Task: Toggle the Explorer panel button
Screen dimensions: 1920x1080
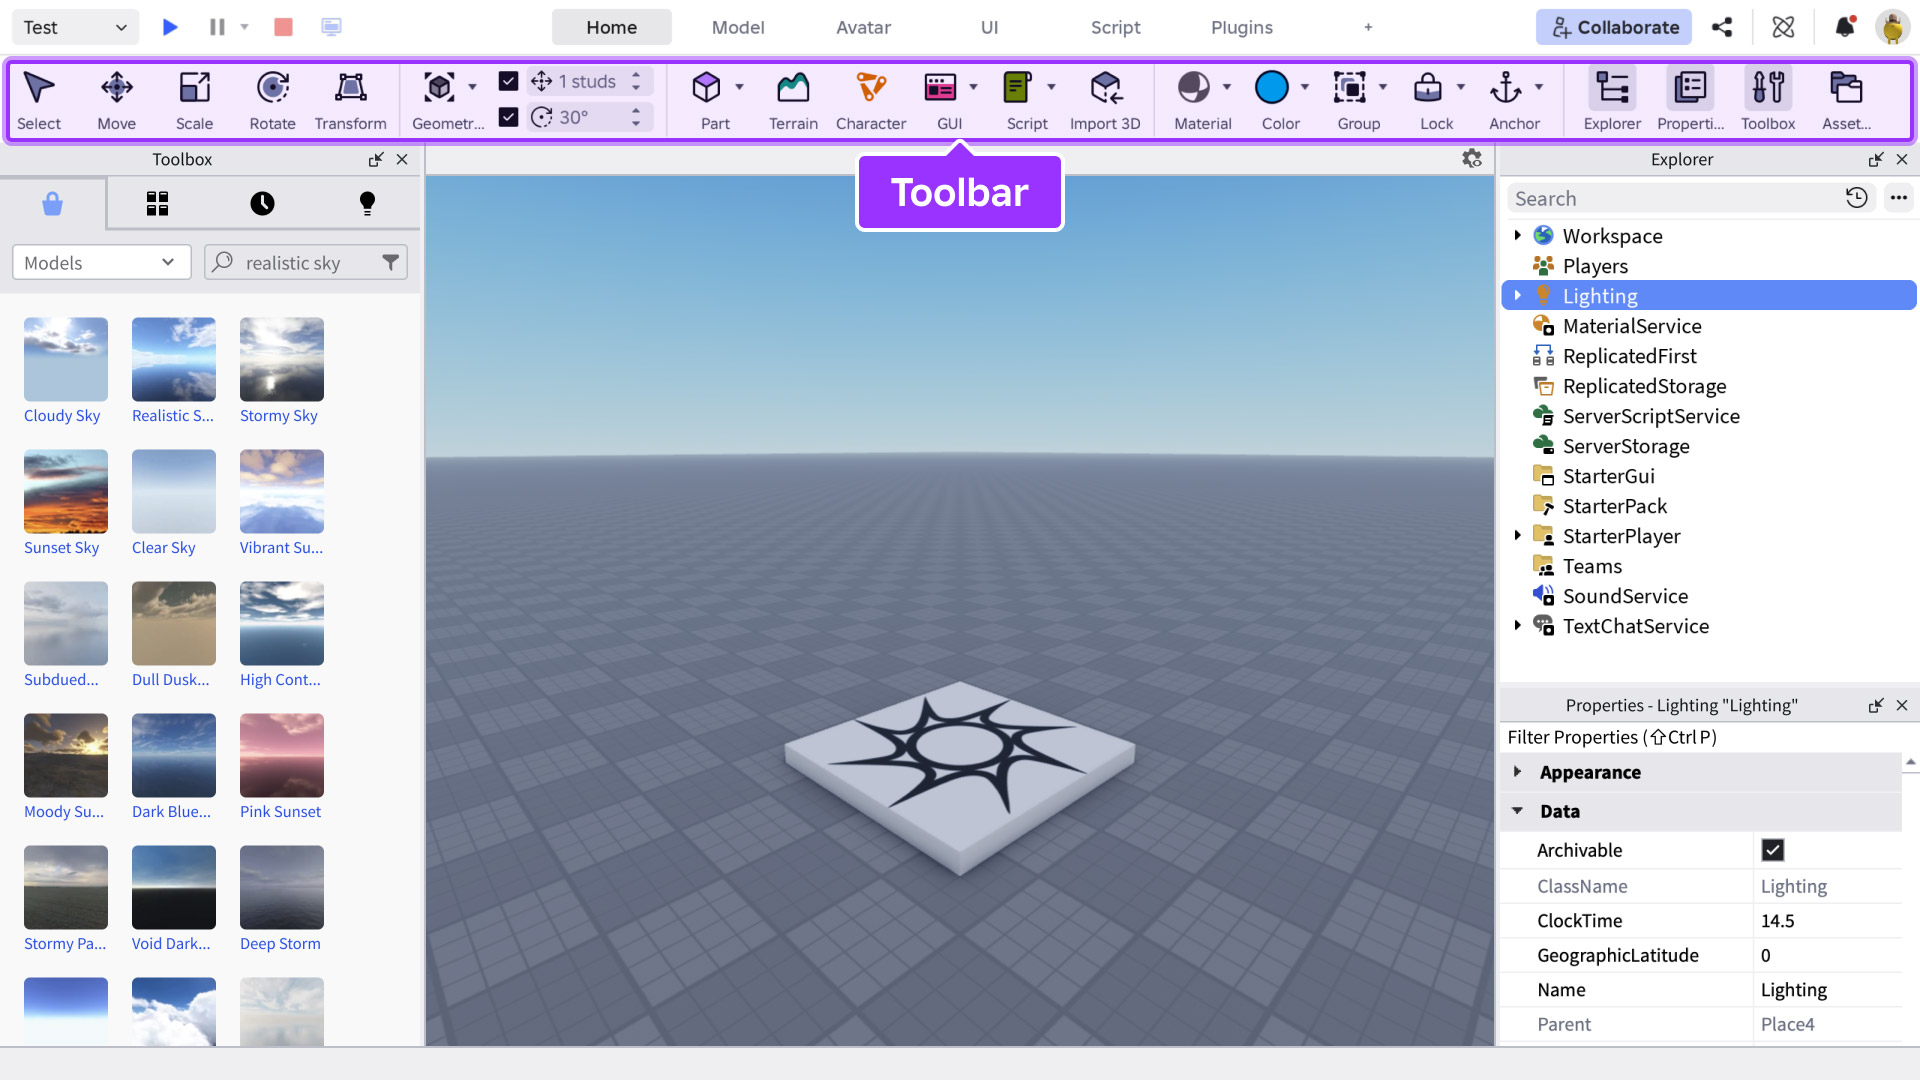Action: (1612, 100)
